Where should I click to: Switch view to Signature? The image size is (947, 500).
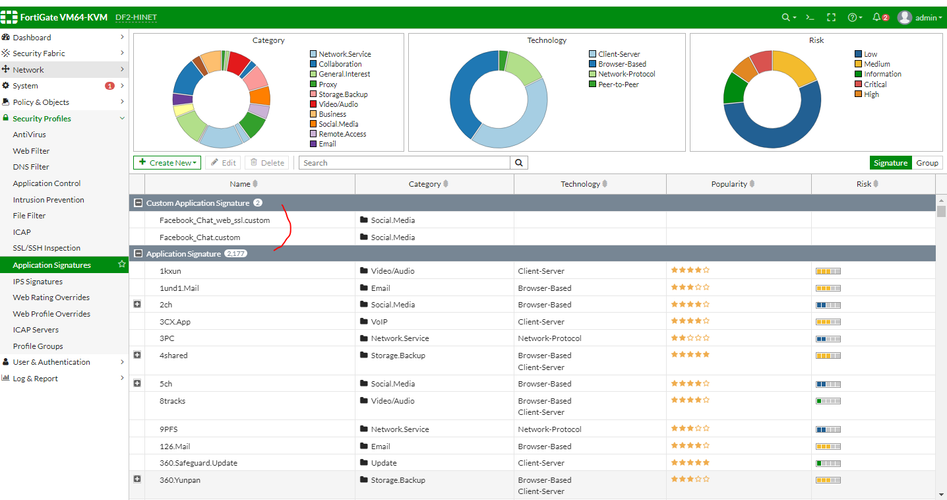890,163
